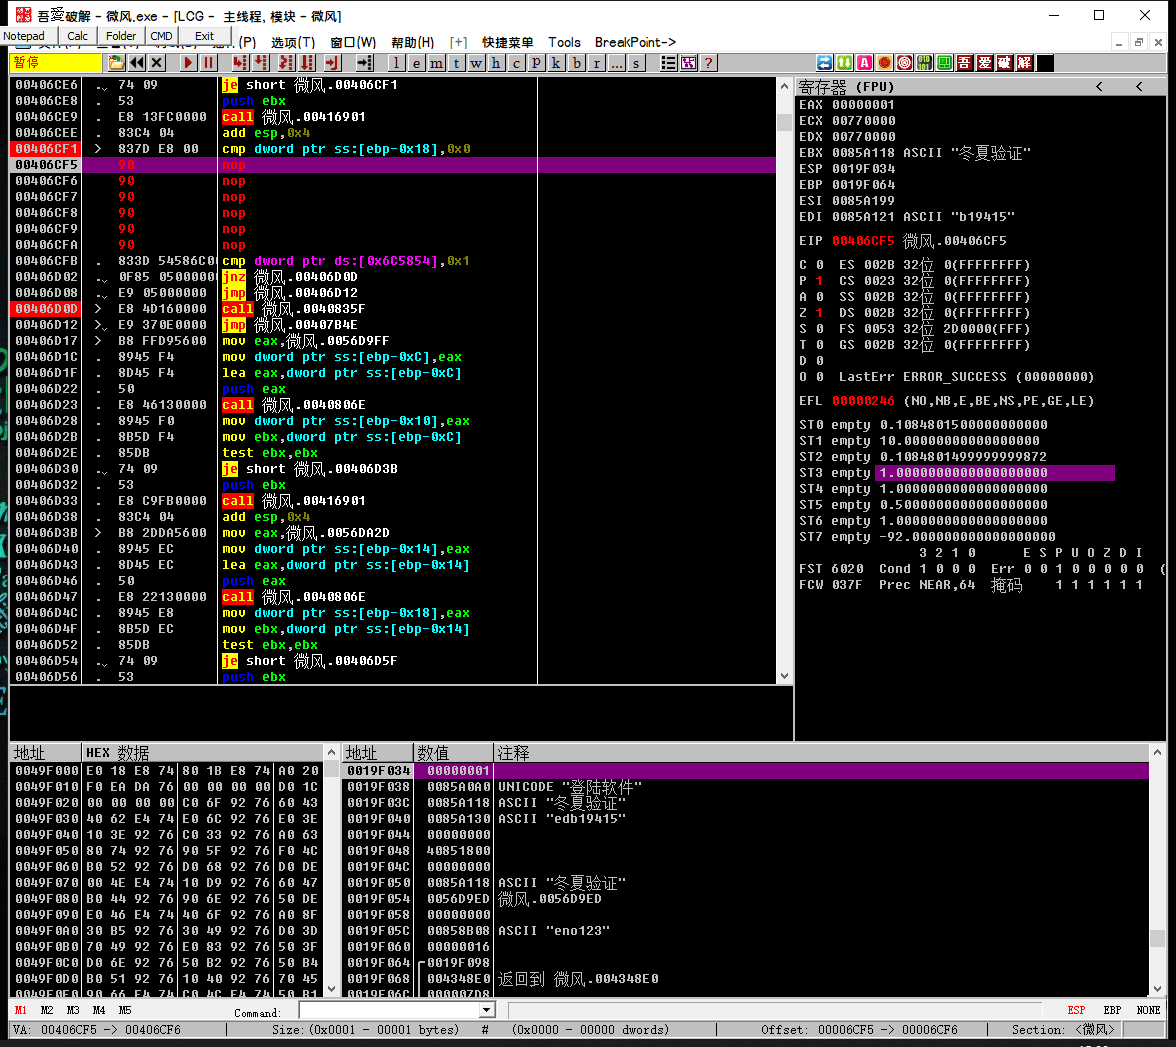Open Call stack window (k button)
The height and width of the screenshot is (1047, 1176).
556,63
